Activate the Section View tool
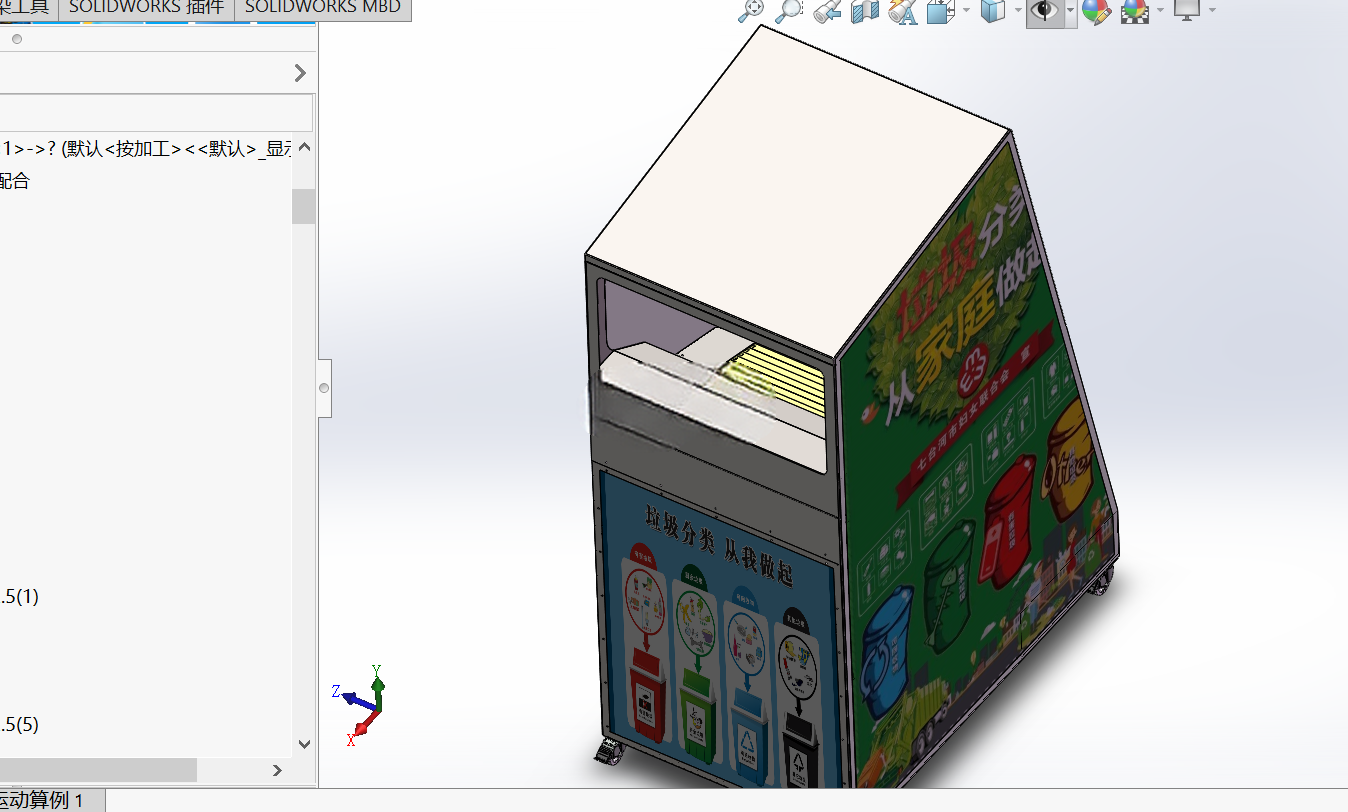Screen dimensions: 1348x812 [x=864, y=11]
